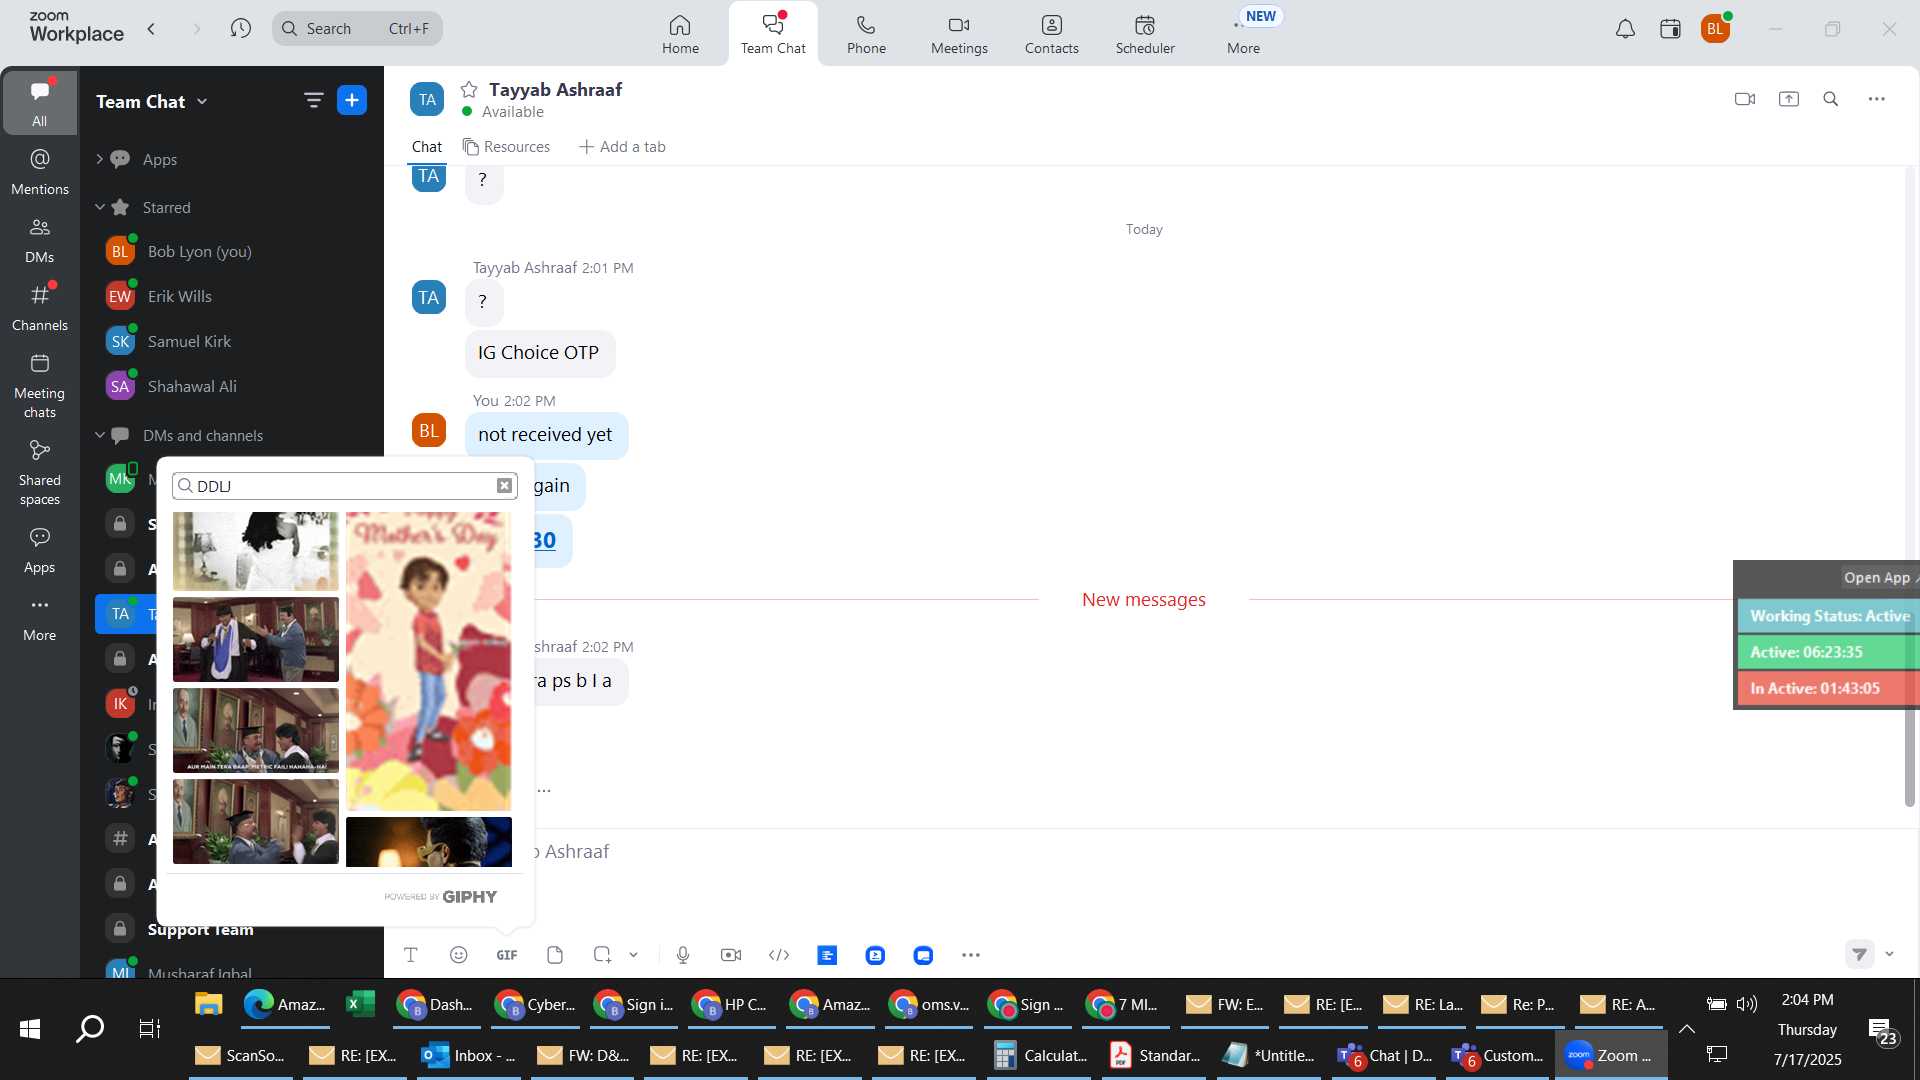Open the calendar icon in top bar
This screenshot has width=1920, height=1080.
click(1670, 29)
